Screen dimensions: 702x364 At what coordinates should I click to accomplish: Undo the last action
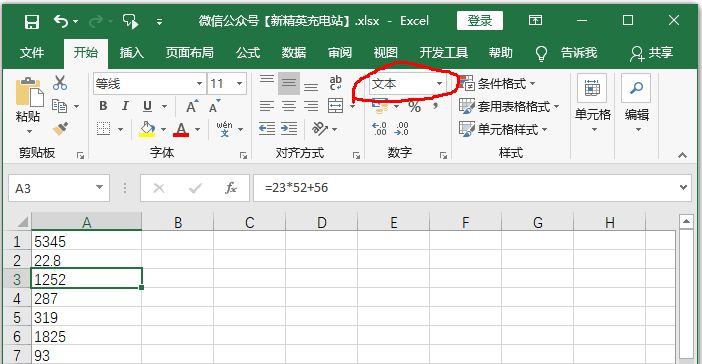[60, 21]
